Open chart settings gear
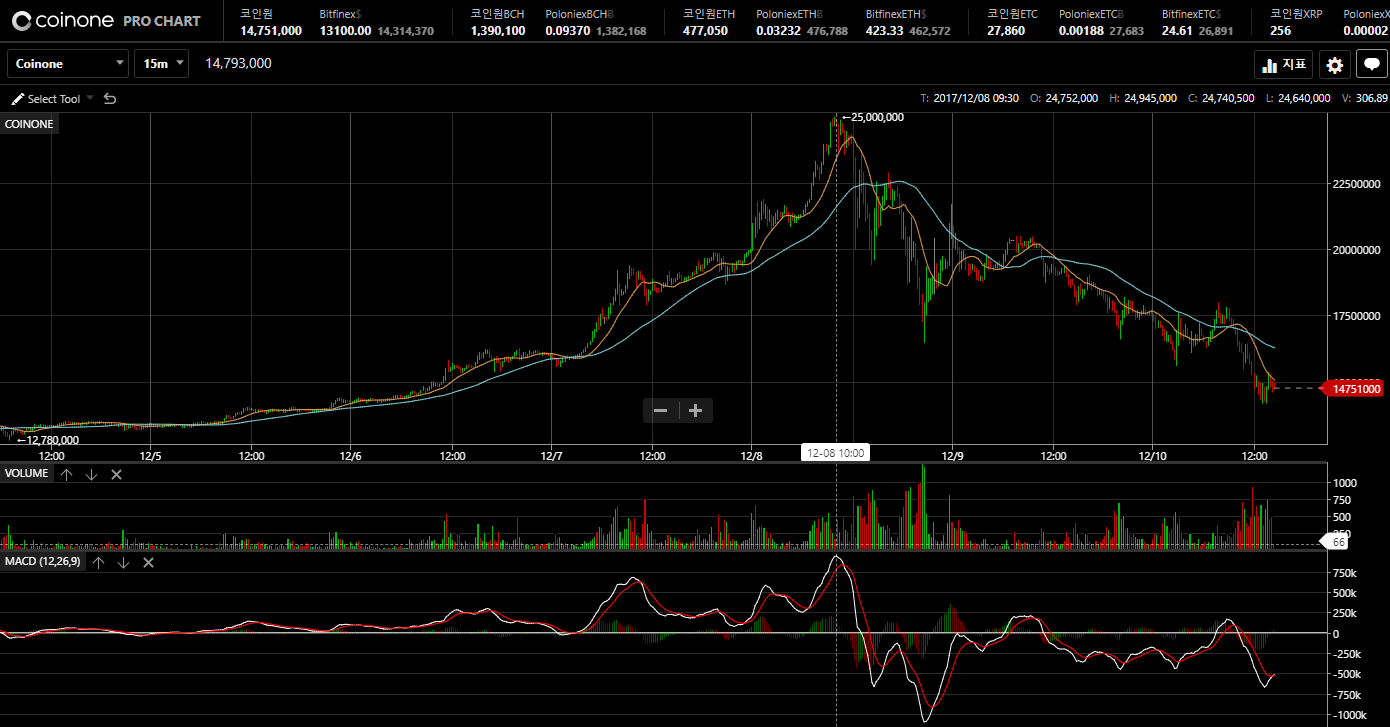 [1335, 65]
